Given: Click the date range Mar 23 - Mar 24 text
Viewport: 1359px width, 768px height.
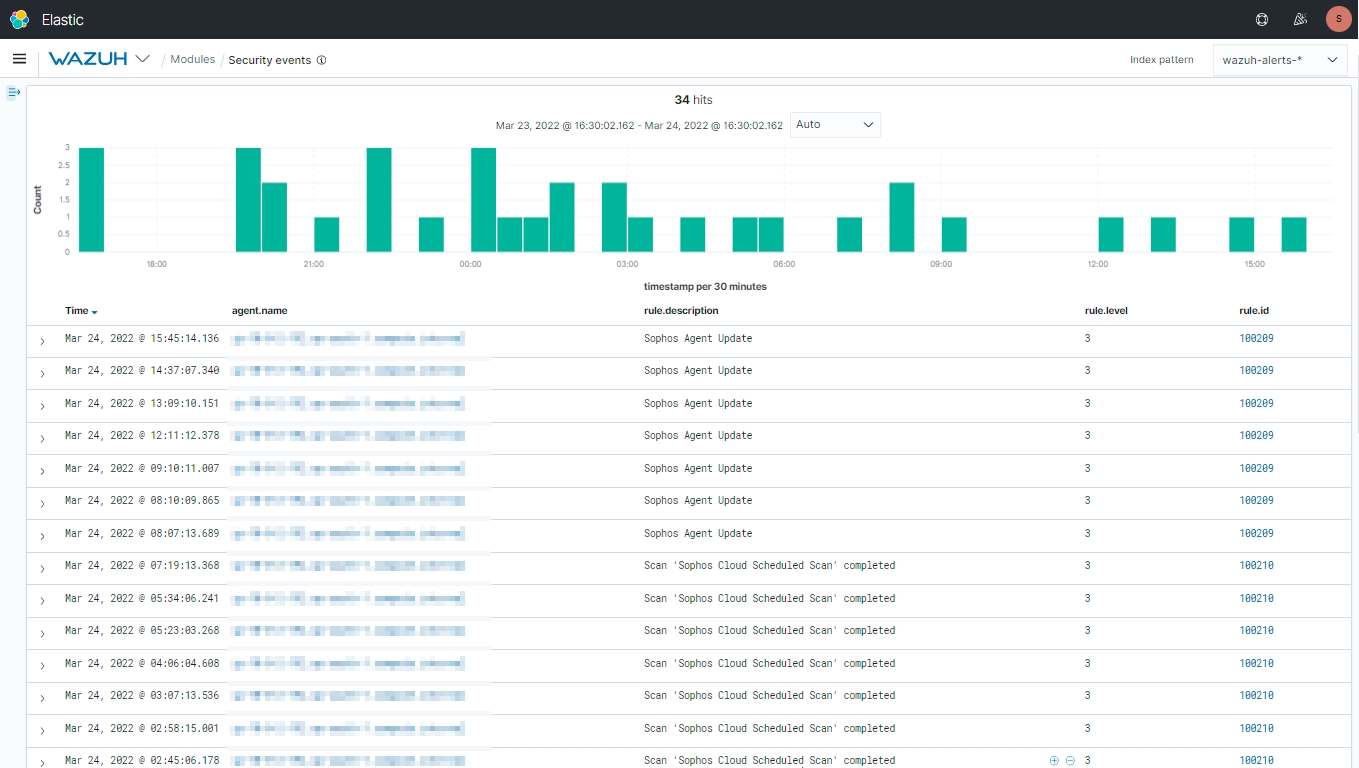Looking at the screenshot, I should [x=639, y=126].
